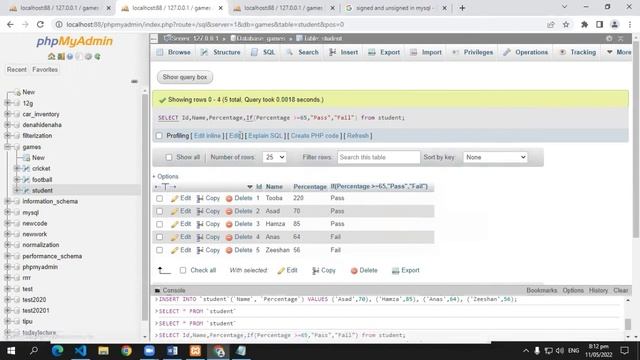Image resolution: width=640 pixels, height=360 pixels.
Task: Open the student table in tree
Action: [42, 191]
